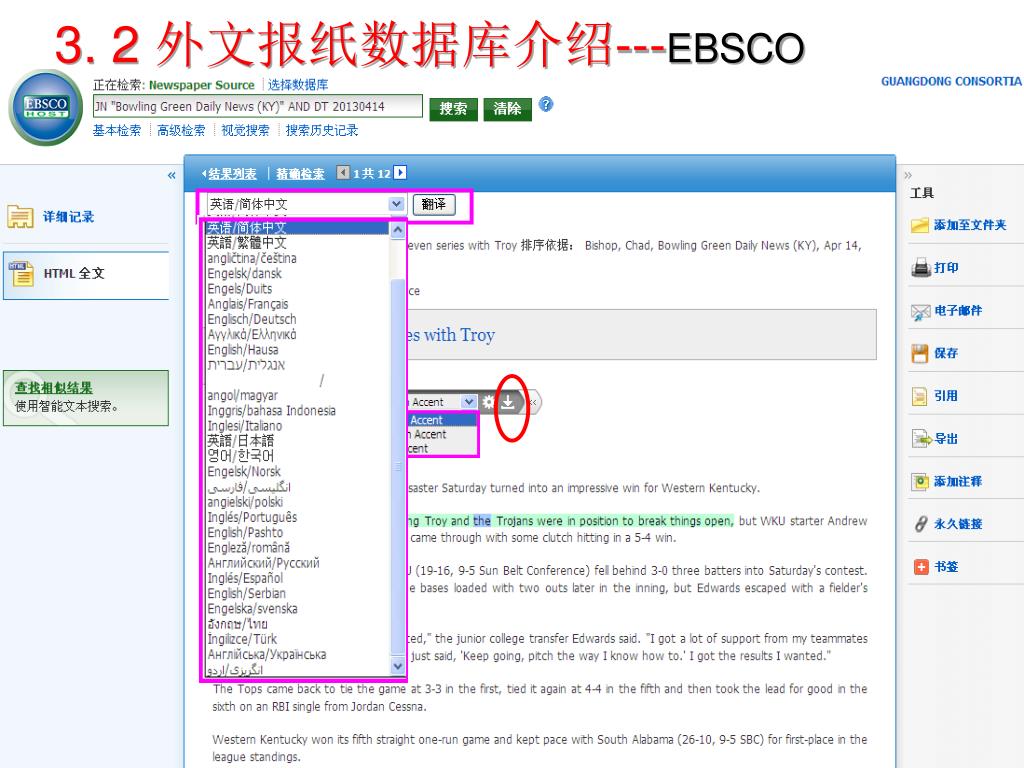This screenshot has height=768, width=1024.
Task: Click the Translate button (翻译)
Action: point(434,204)
